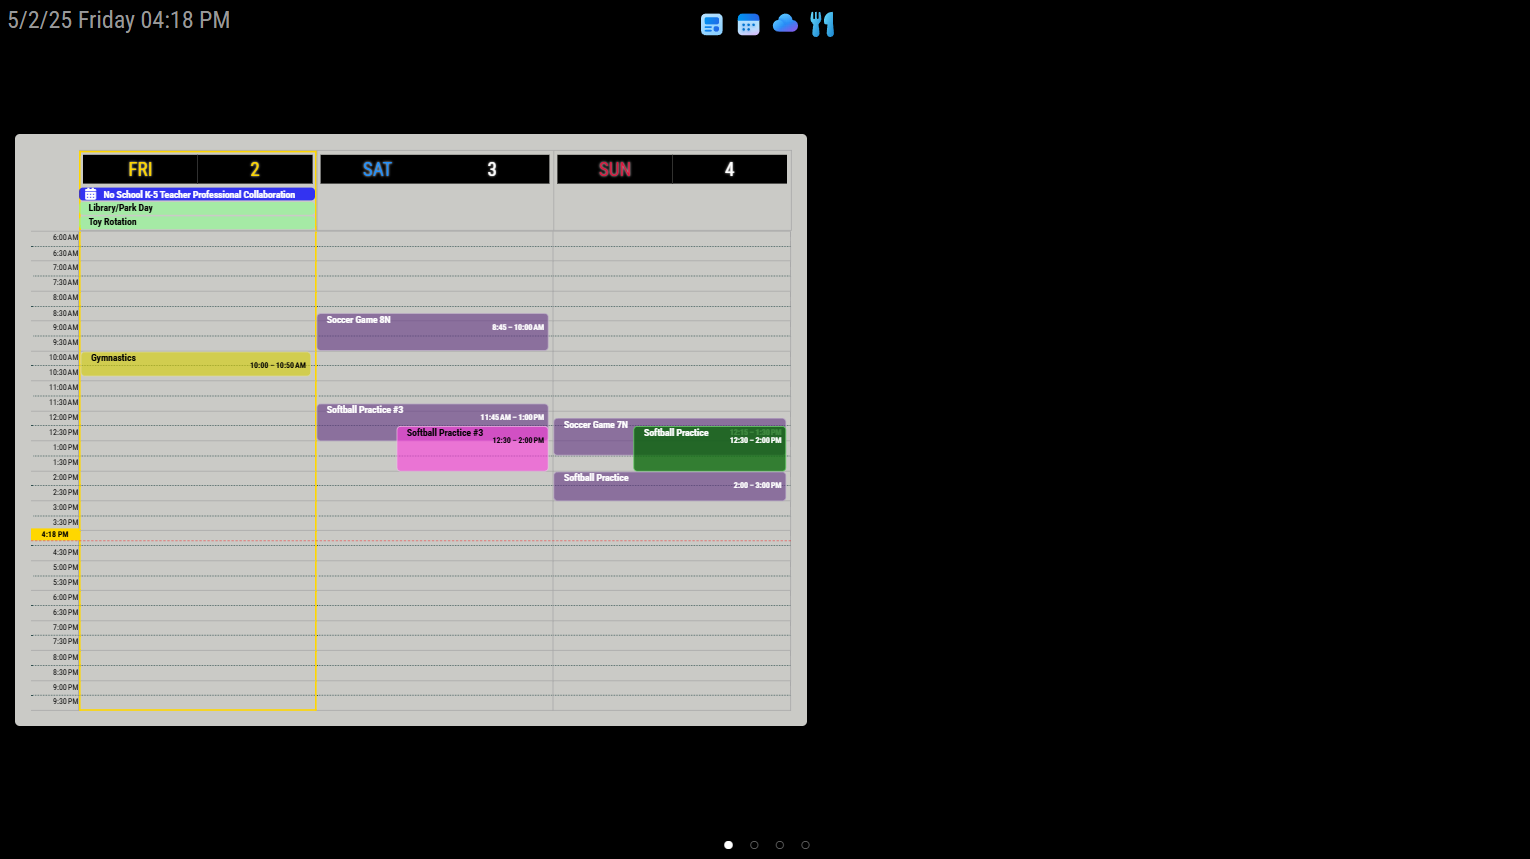
Task: Open the dashboard page icon
Action: (712, 24)
